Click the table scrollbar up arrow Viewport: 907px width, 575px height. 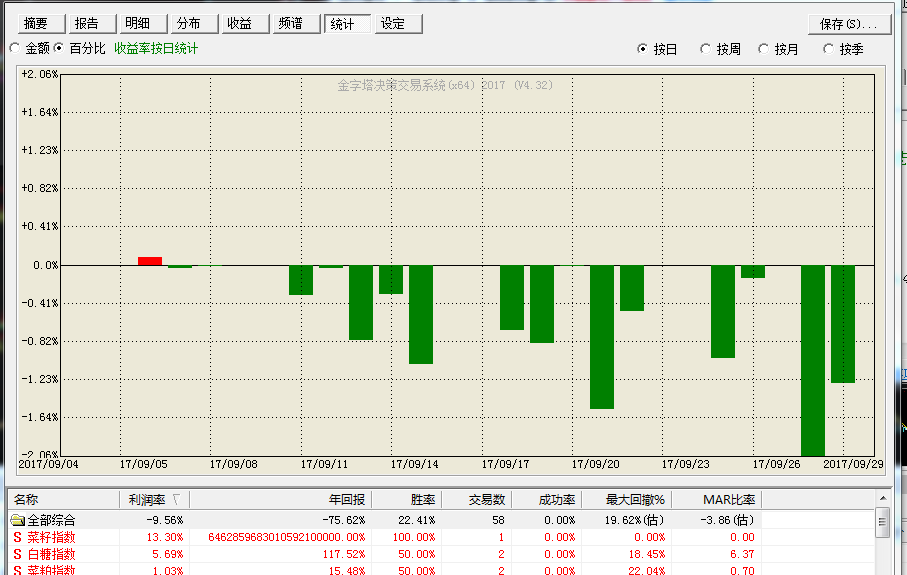[882, 517]
